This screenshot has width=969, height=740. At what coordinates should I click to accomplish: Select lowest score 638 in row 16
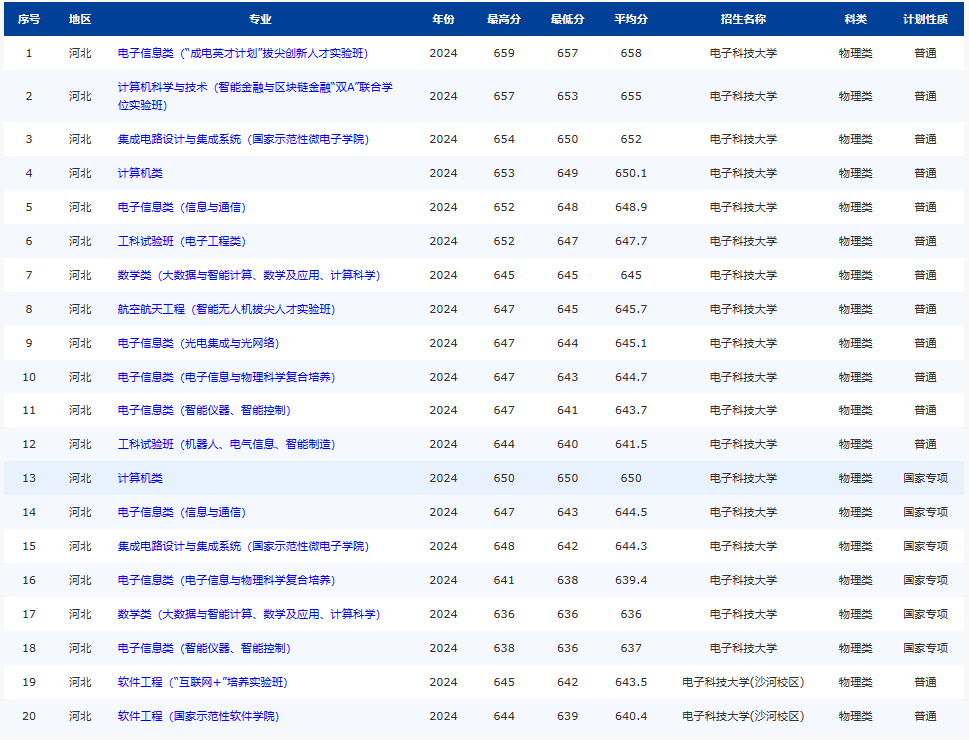568,580
